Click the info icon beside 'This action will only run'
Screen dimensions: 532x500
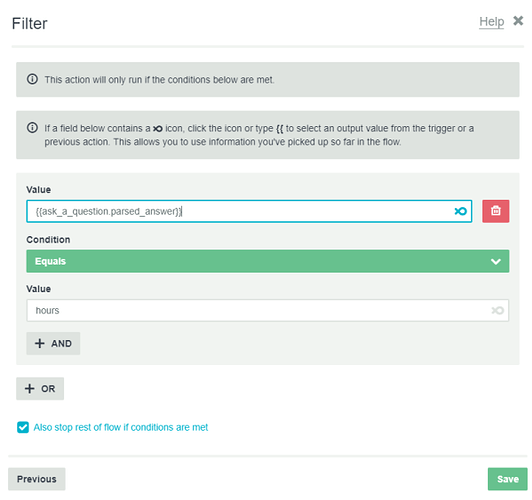(32, 79)
